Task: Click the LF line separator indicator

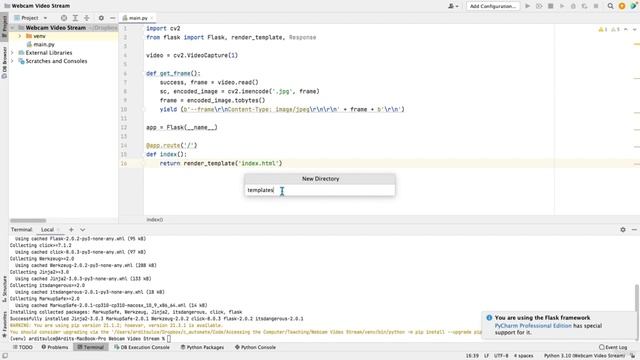Action: [x=487, y=356]
